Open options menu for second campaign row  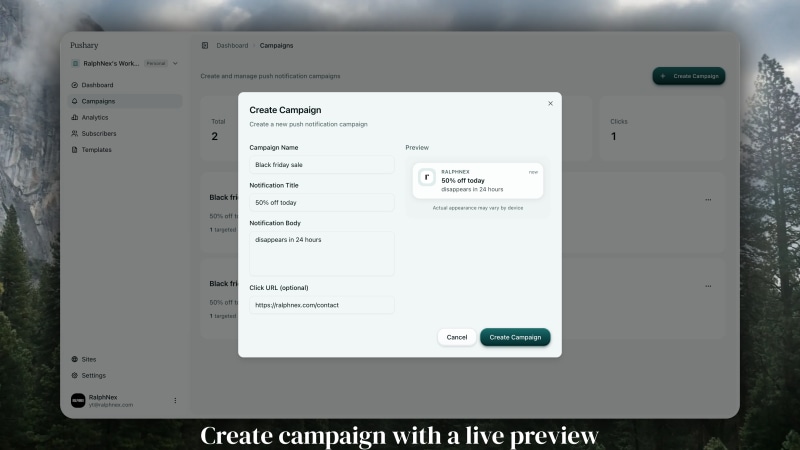click(x=708, y=286)
